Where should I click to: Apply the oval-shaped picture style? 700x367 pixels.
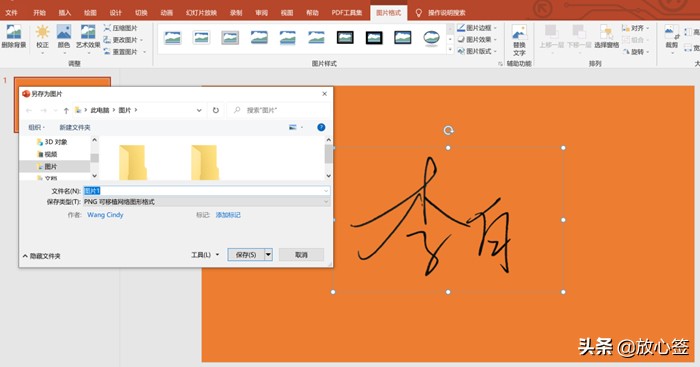click(431, 38)
